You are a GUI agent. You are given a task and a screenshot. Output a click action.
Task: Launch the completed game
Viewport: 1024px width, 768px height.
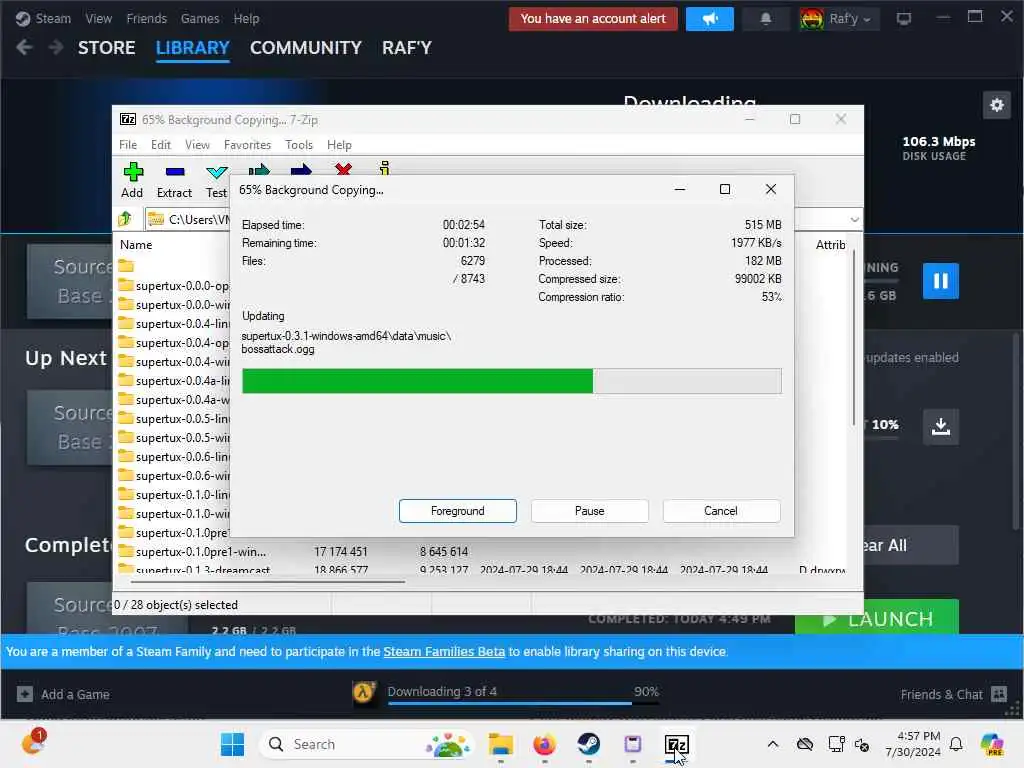click(x=877, y=618)
